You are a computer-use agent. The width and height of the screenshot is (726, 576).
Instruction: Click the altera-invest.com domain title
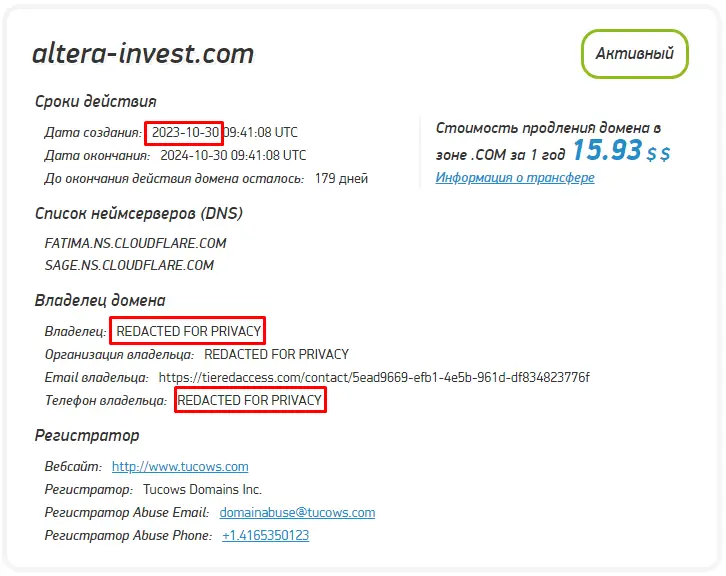(x=143, y=53)
